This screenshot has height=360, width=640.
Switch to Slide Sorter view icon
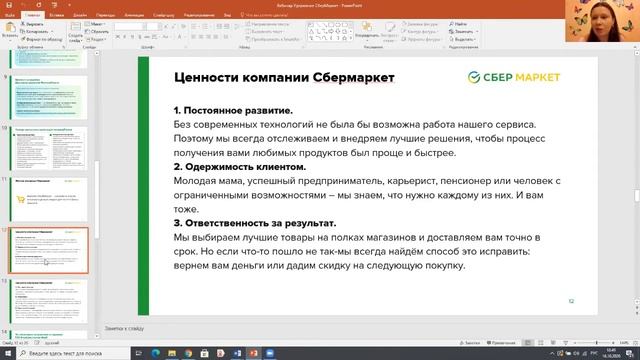coord(540,343)
